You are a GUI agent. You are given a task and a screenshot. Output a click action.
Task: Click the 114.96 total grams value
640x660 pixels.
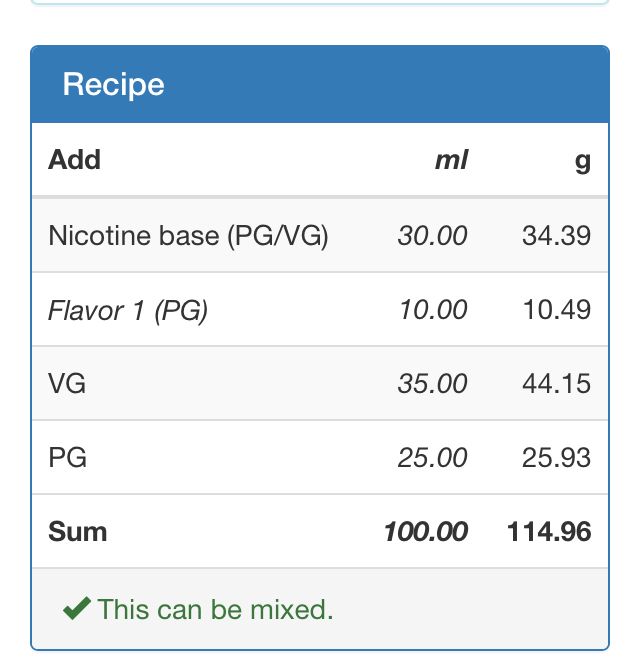pyautogui.click(x=549, y=532)
